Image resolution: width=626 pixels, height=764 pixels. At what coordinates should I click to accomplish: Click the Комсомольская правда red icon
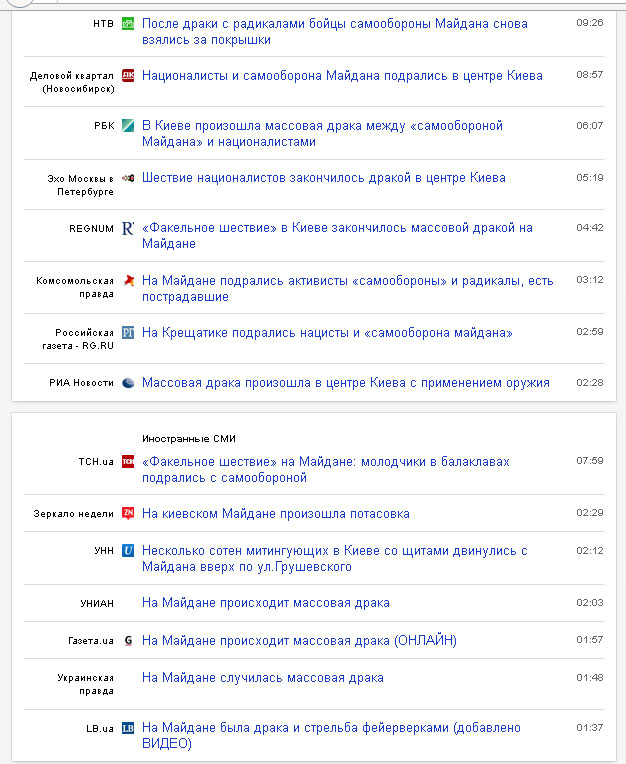128,281
